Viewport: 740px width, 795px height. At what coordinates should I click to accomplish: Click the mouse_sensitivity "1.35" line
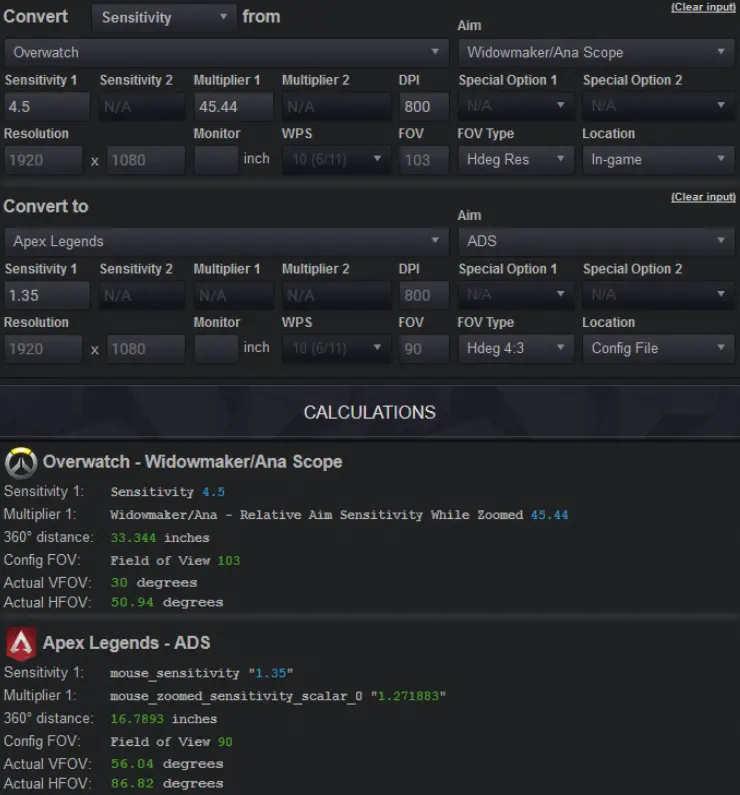click(201, 673)
